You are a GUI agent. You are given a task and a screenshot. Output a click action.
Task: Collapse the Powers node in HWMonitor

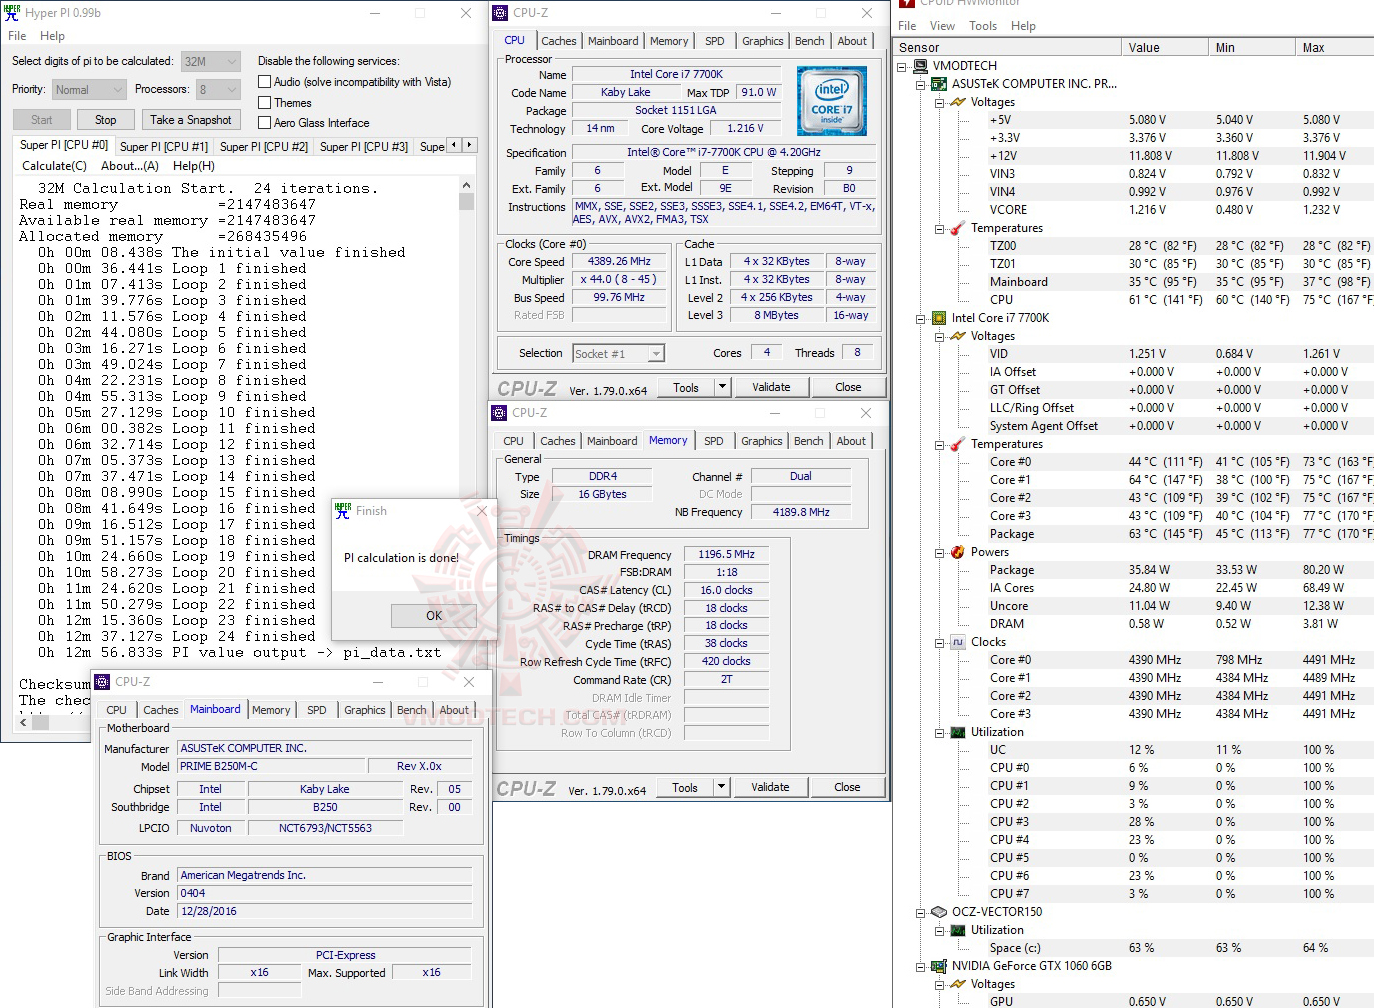(x=940, y=552)
